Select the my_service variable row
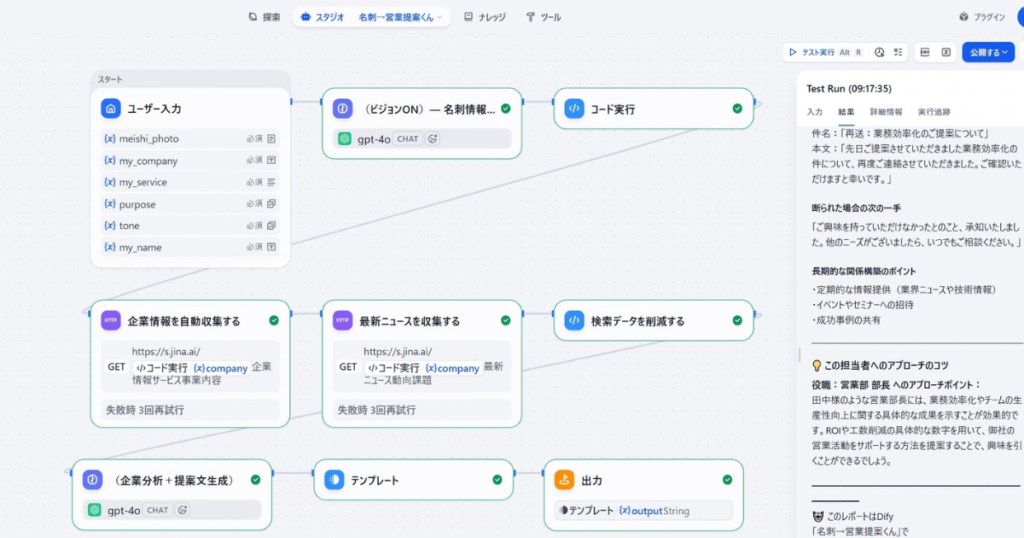Image resolution: width=1024 pixels, height=538 pixels. [190, 182]
